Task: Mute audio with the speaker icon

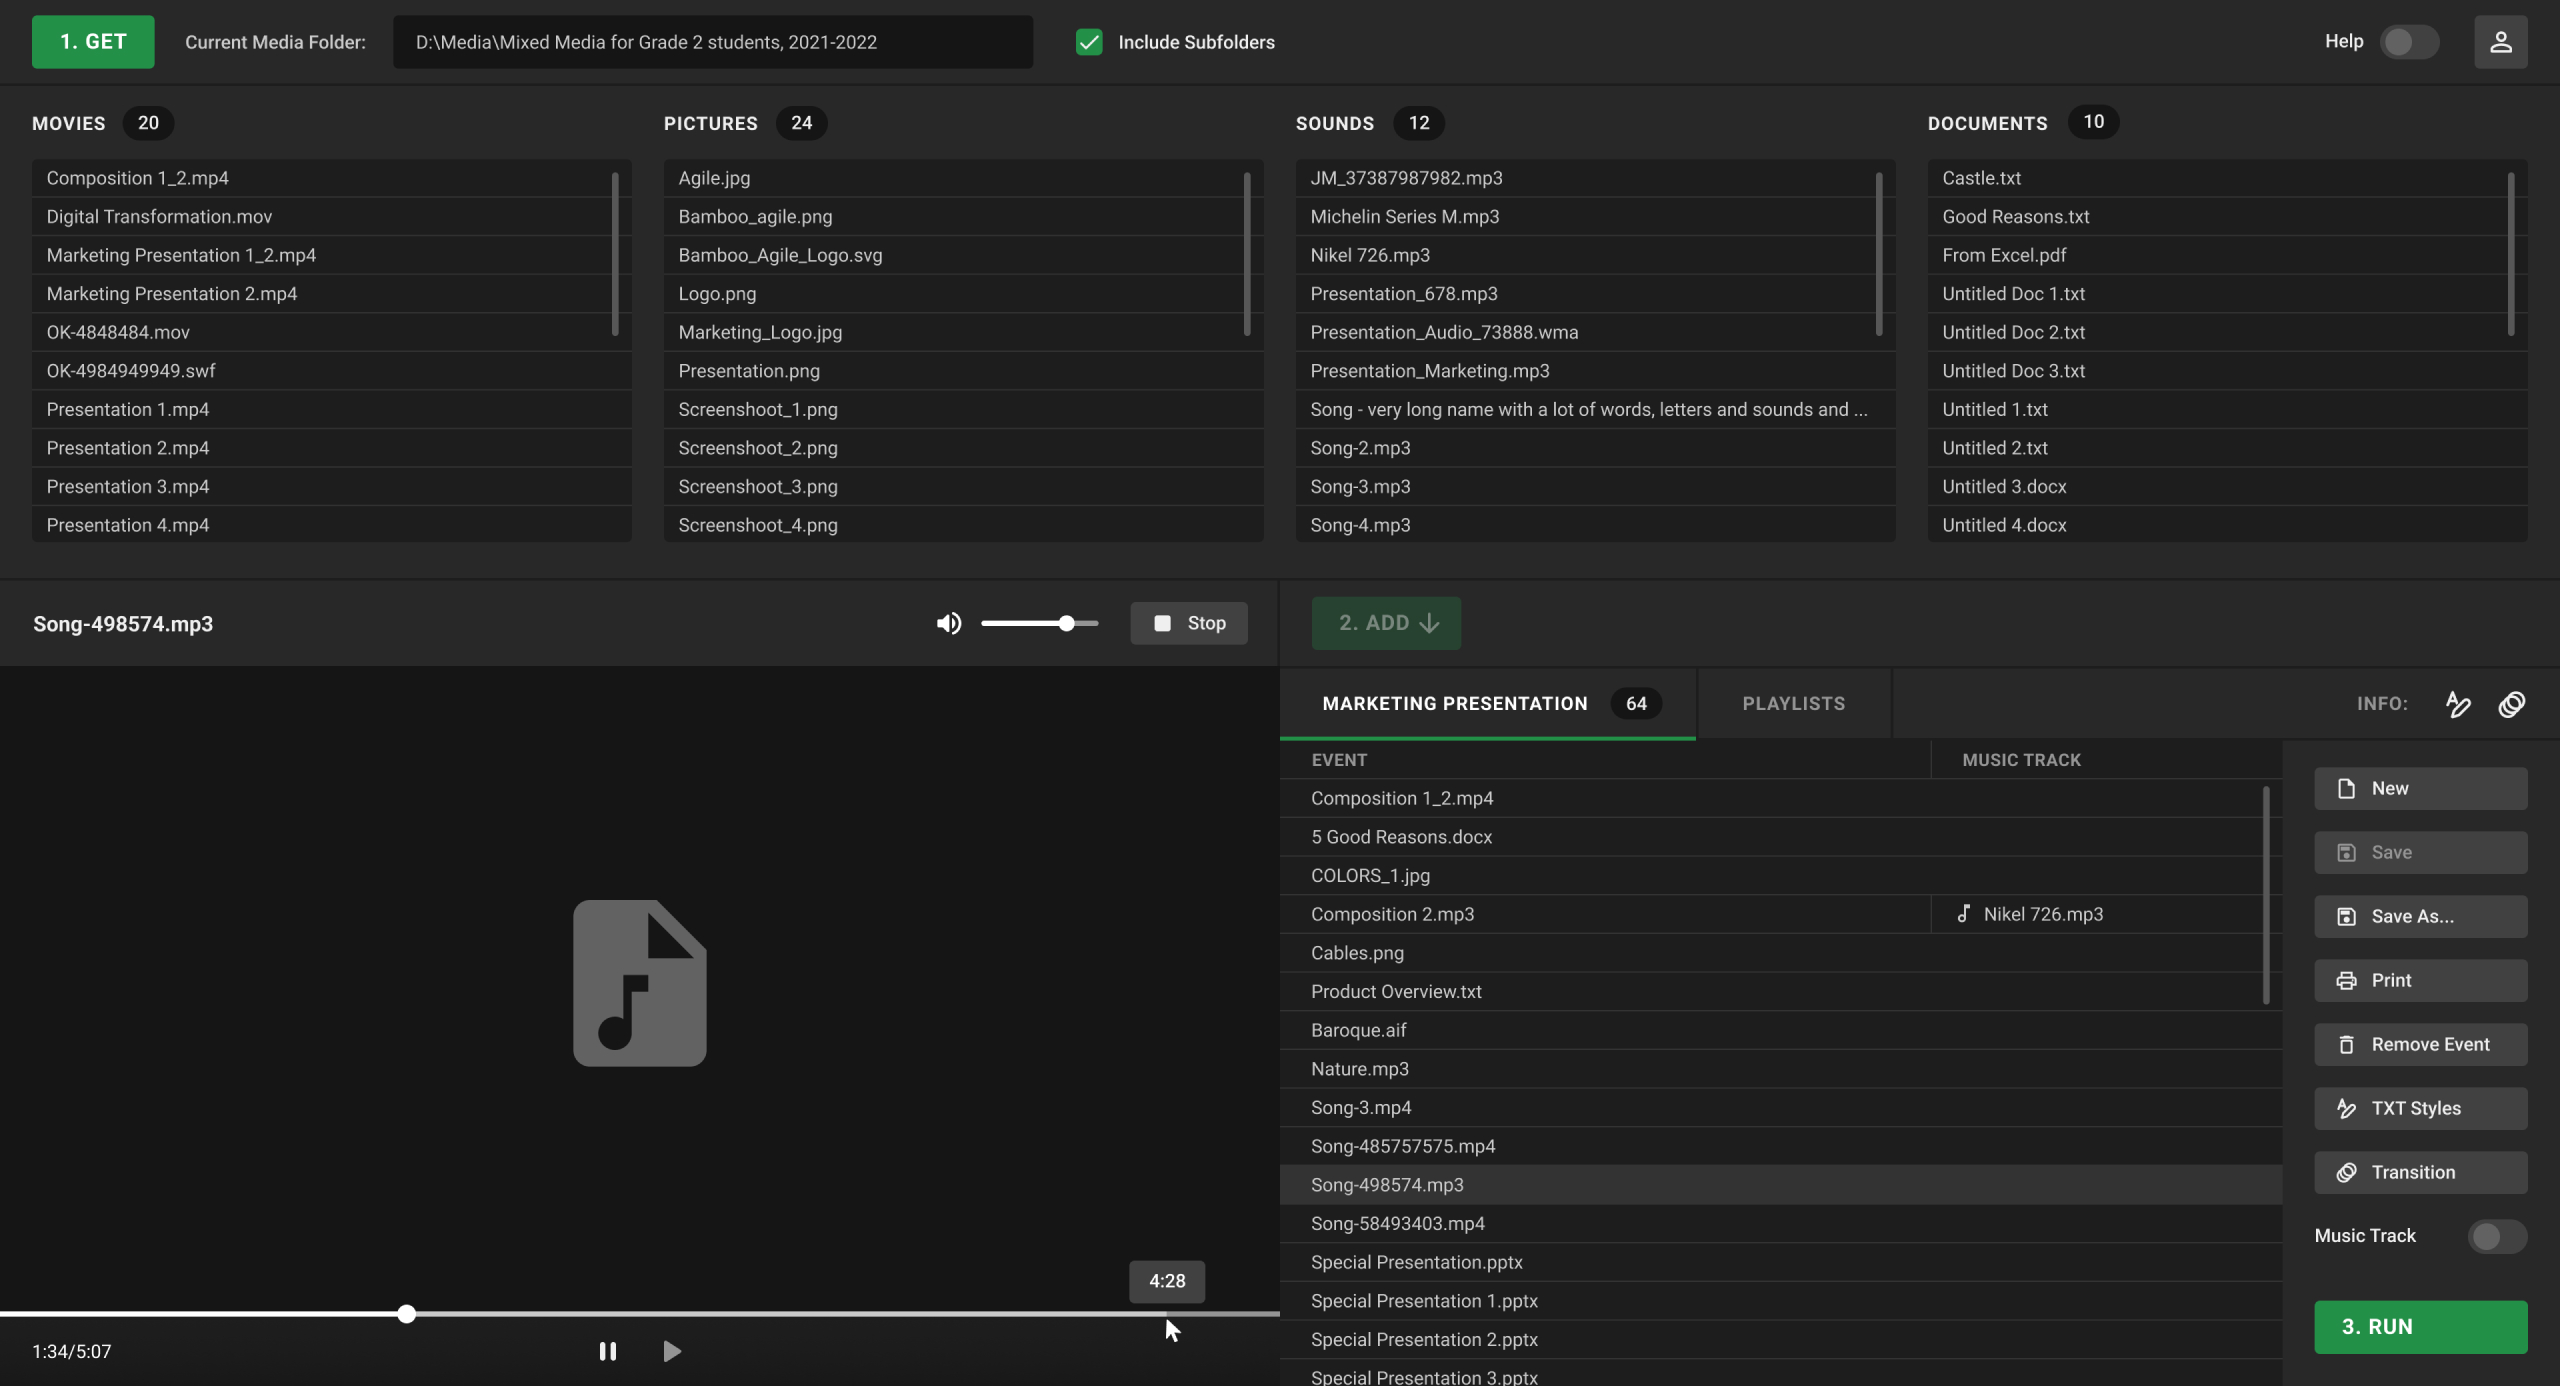Action: pos(948,624)
